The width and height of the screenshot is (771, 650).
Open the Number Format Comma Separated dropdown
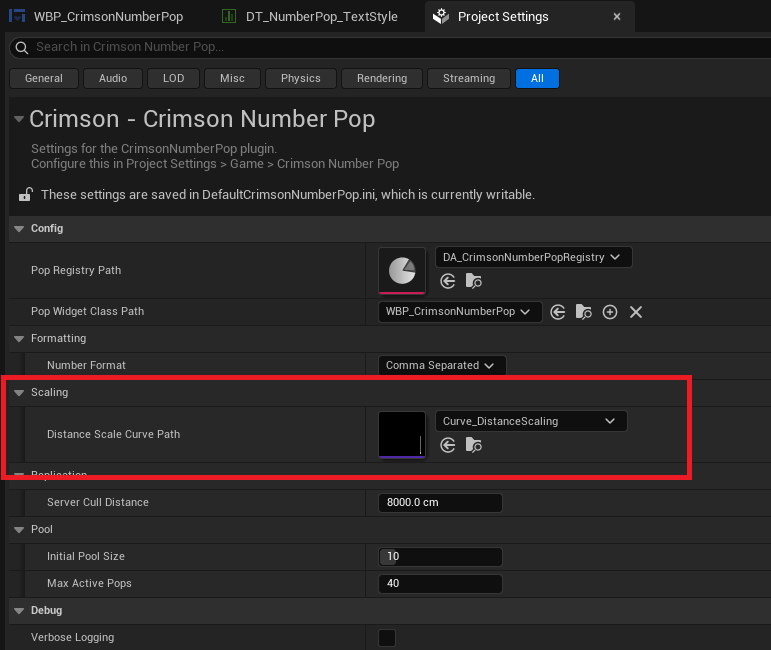click(x=442, y=365)
